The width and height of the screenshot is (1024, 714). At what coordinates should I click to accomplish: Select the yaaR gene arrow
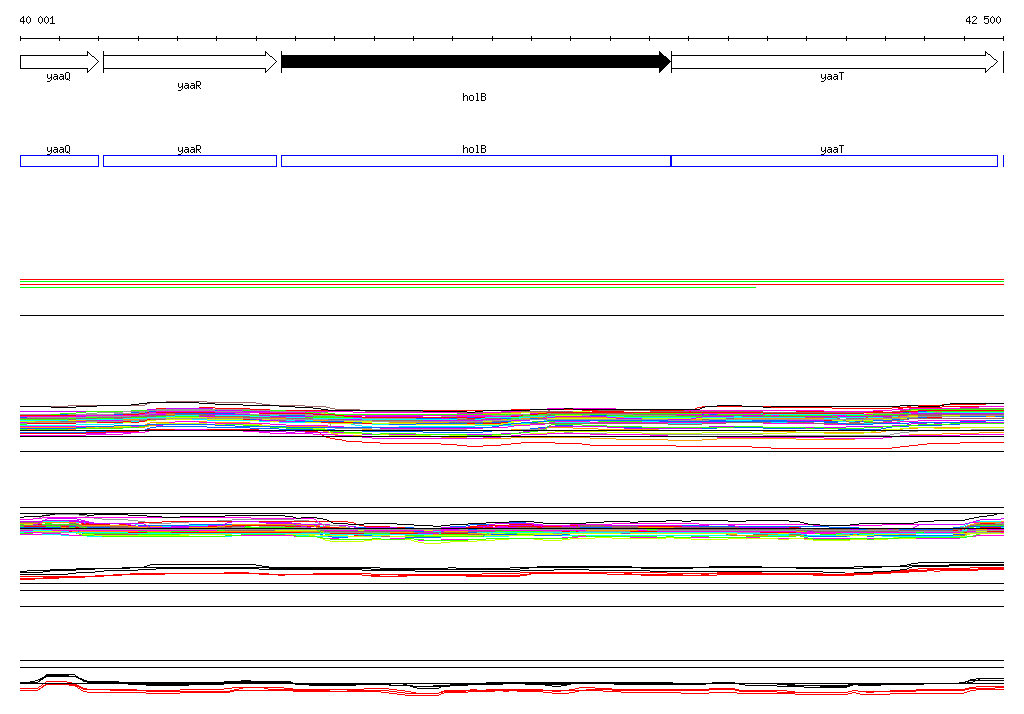190,62
